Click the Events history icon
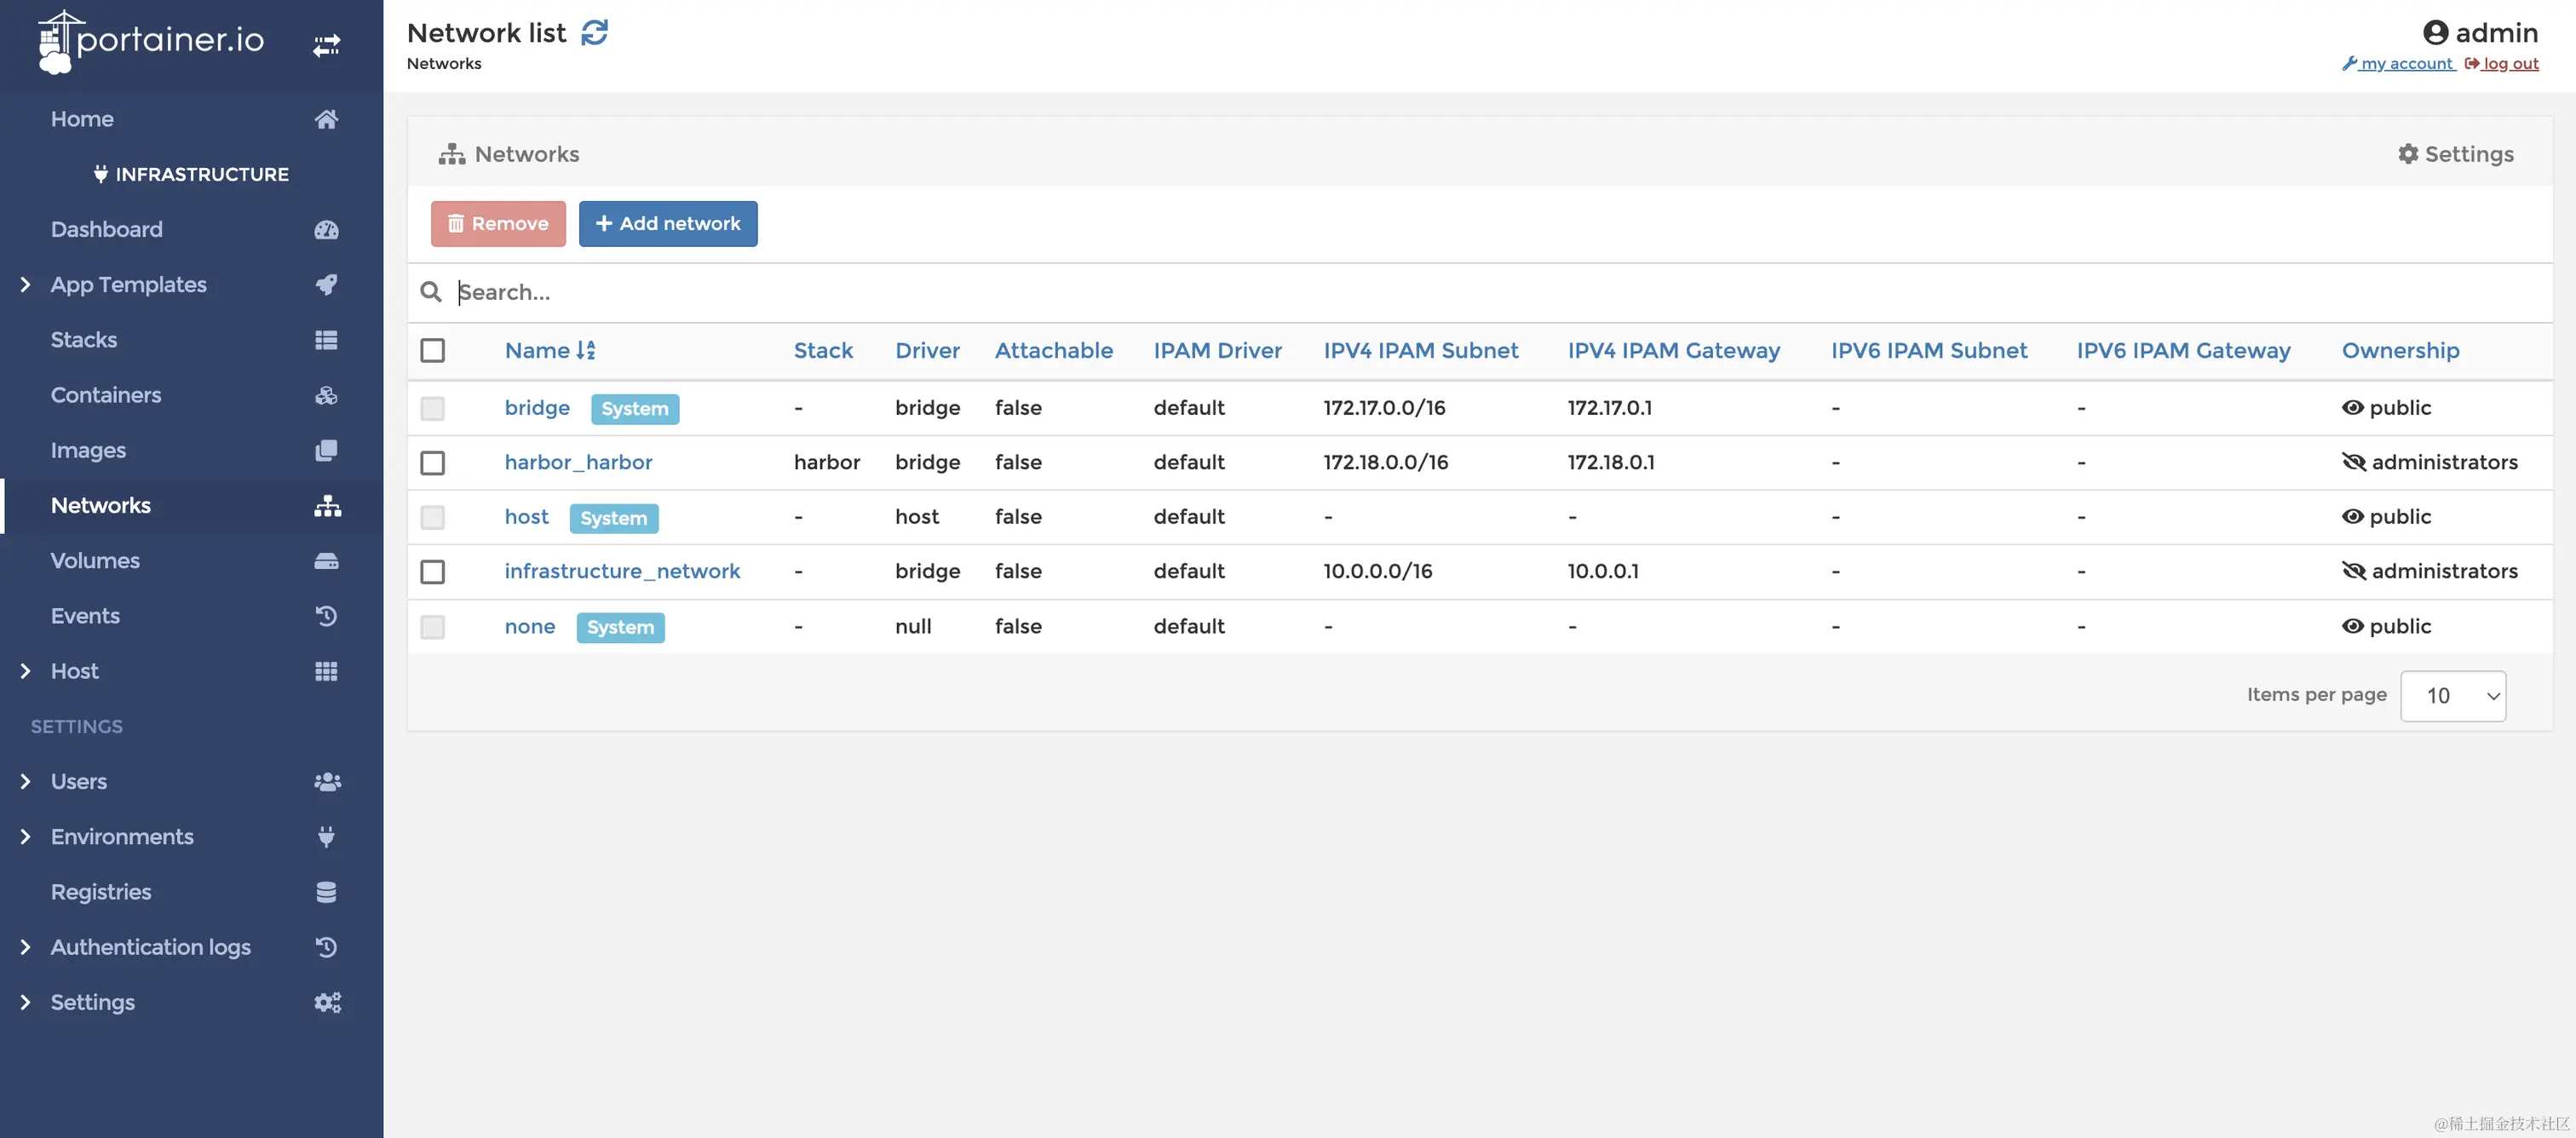The width and height of the screenshot is (2576, 1138). [326, 616]
